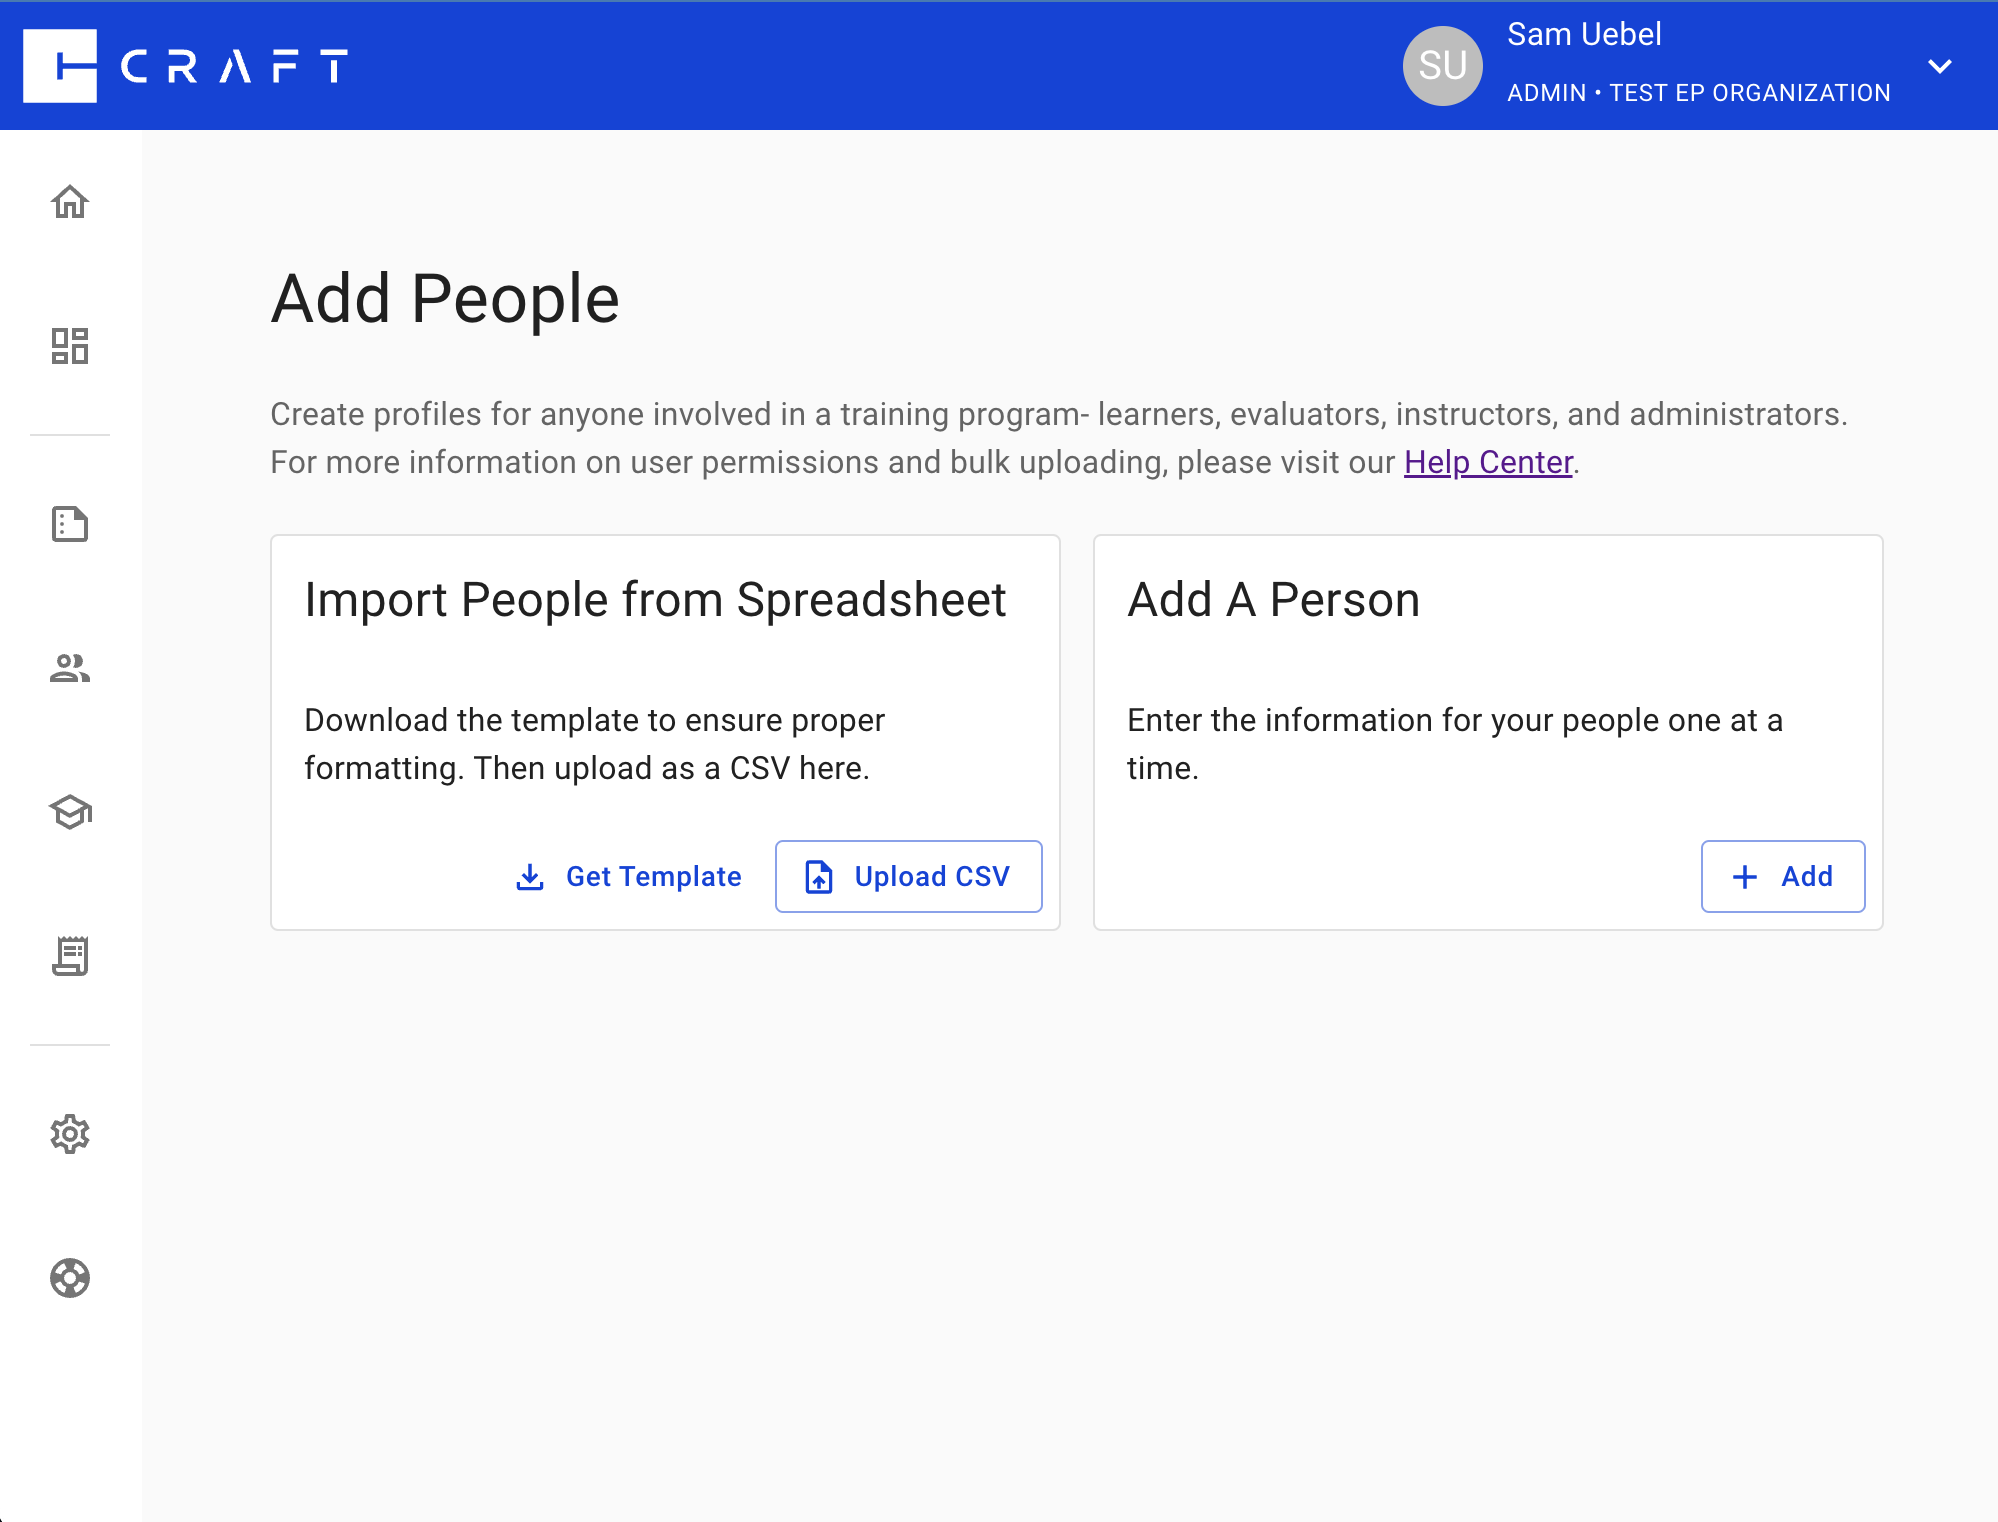Screen dimensions: 1998x1522
Task: Click the globe icon at sidebar bottom
Action: (70, 1279)
